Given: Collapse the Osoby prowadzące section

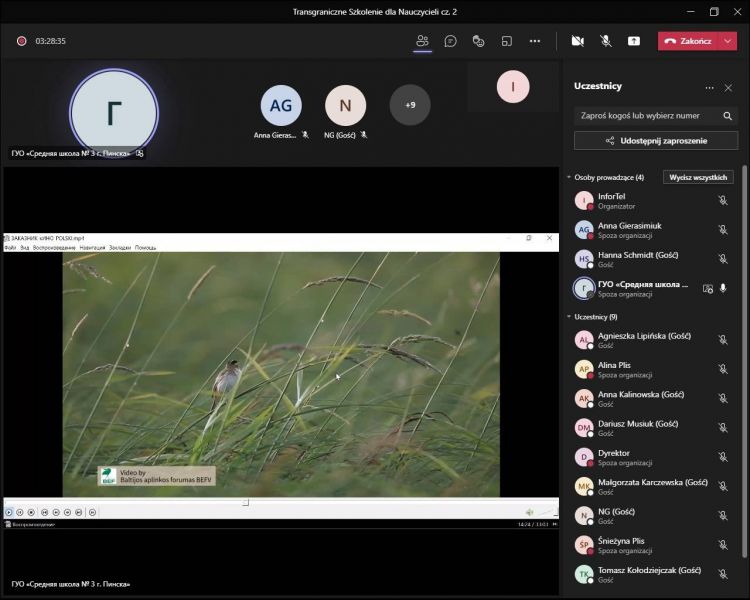Looking at the screenshot, I should click(569, 177).
